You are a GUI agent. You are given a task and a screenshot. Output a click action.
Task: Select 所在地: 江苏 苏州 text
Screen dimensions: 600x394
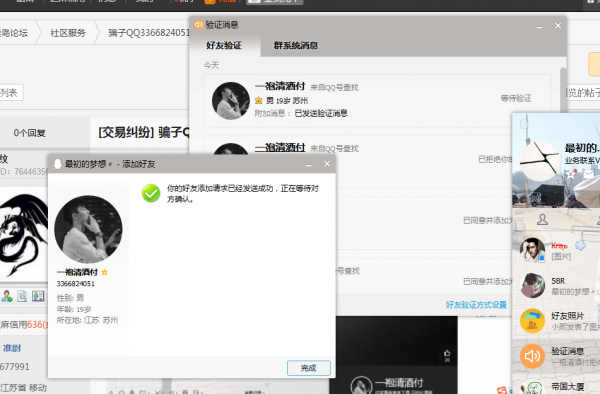pyautogui.click(x=87, y=320)
